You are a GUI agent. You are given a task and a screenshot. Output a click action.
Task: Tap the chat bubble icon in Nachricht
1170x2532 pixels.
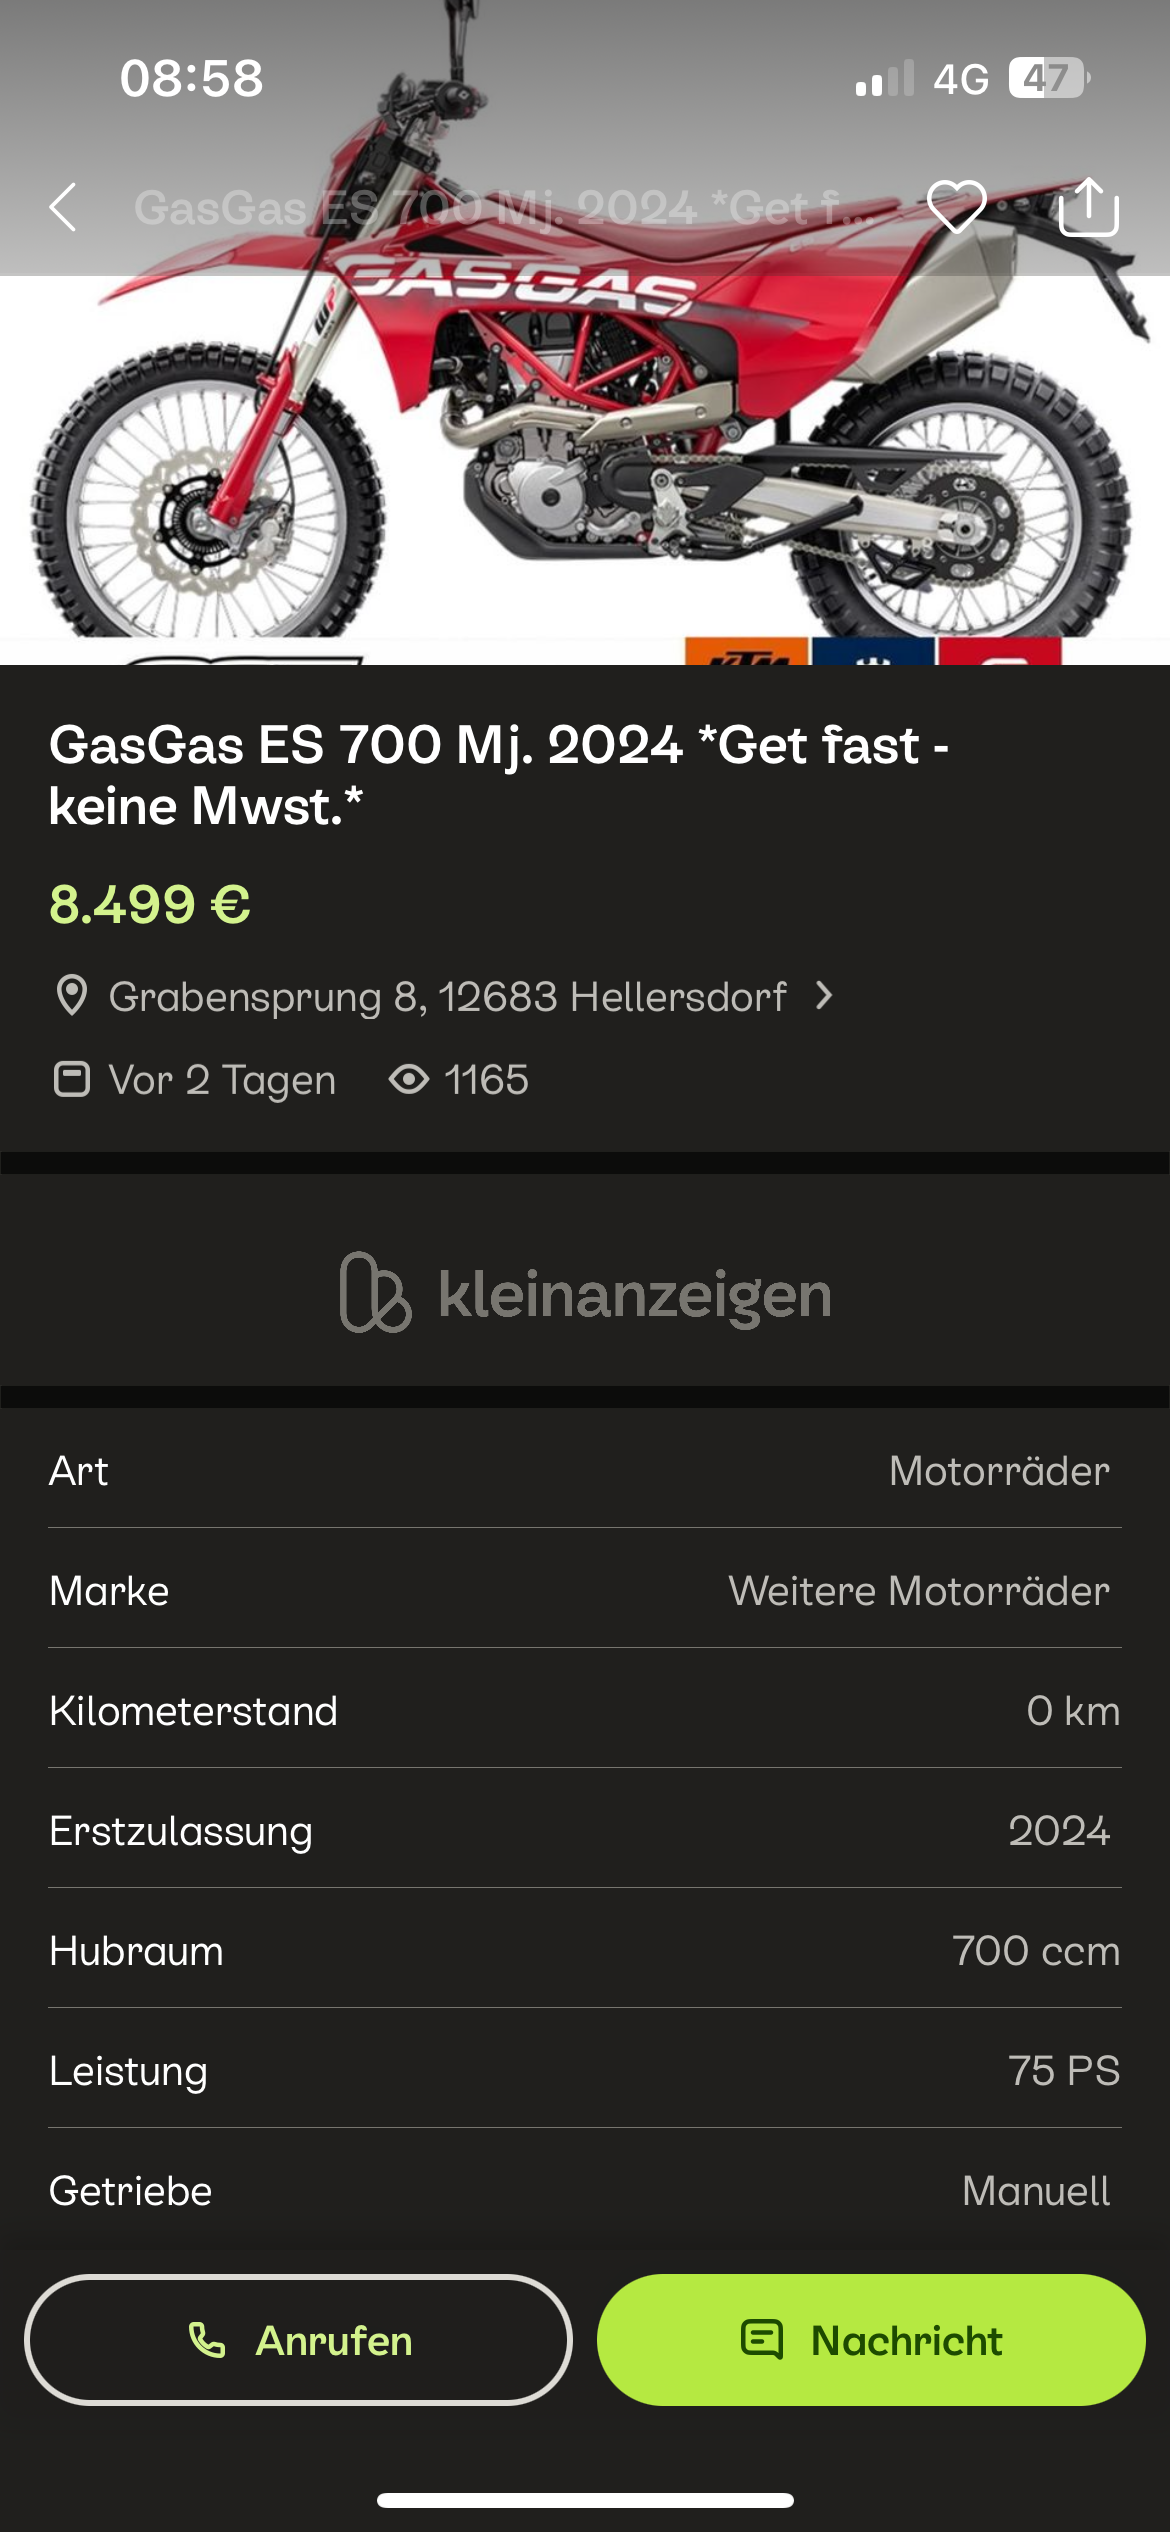point(762,2340)
